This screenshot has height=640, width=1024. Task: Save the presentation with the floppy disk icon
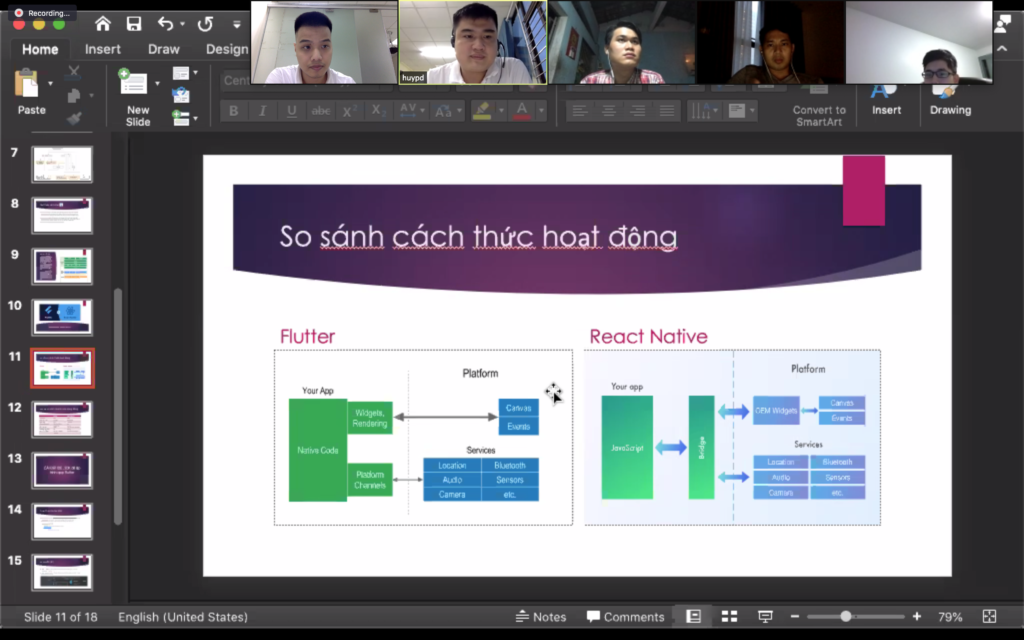click(133, 23)
